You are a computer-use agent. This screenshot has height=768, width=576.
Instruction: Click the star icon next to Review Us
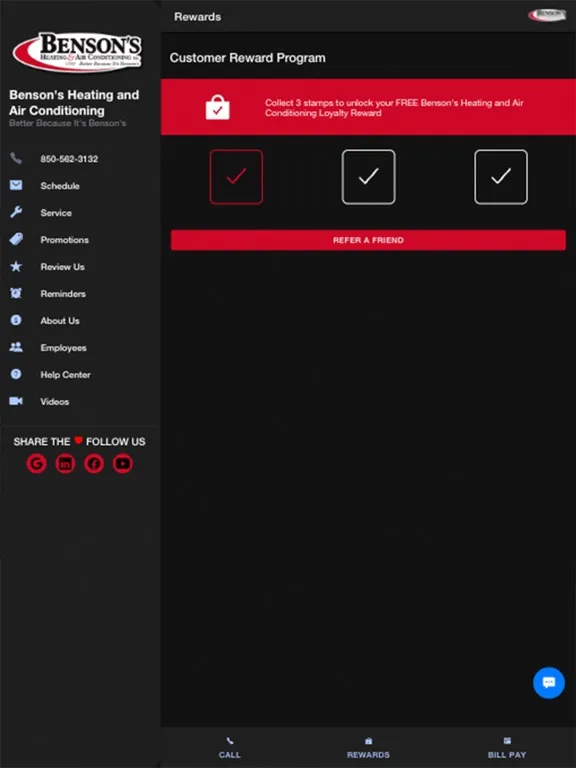point(16,266)
